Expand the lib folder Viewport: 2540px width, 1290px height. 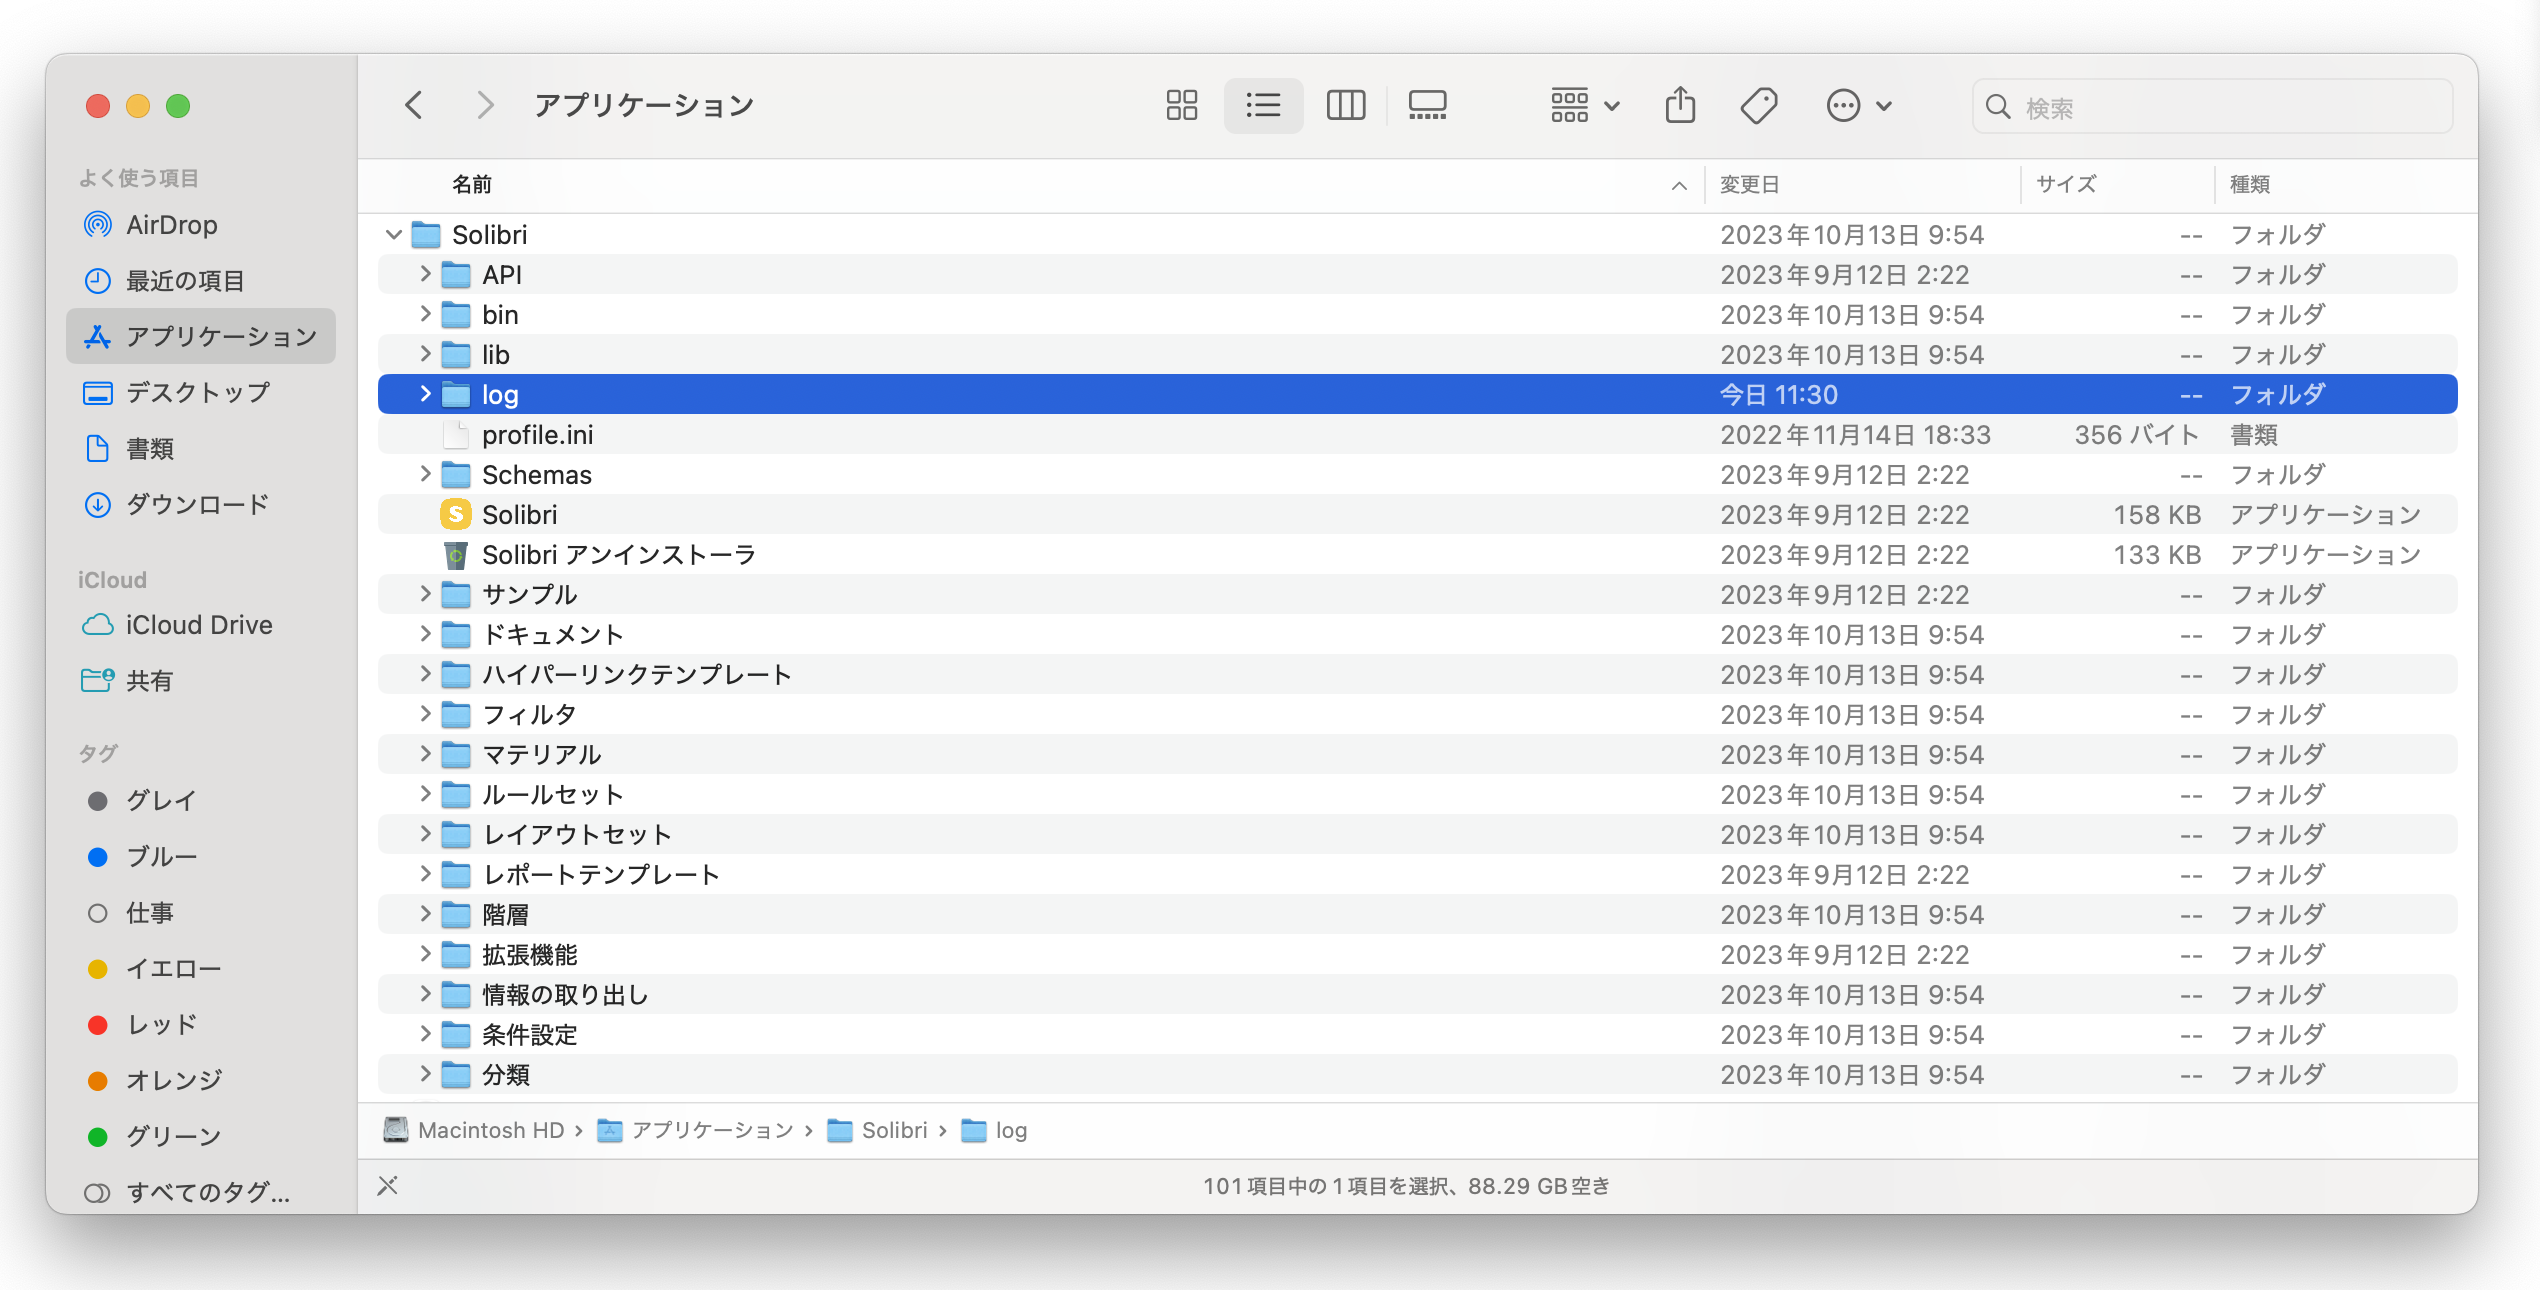click(425, 354)
